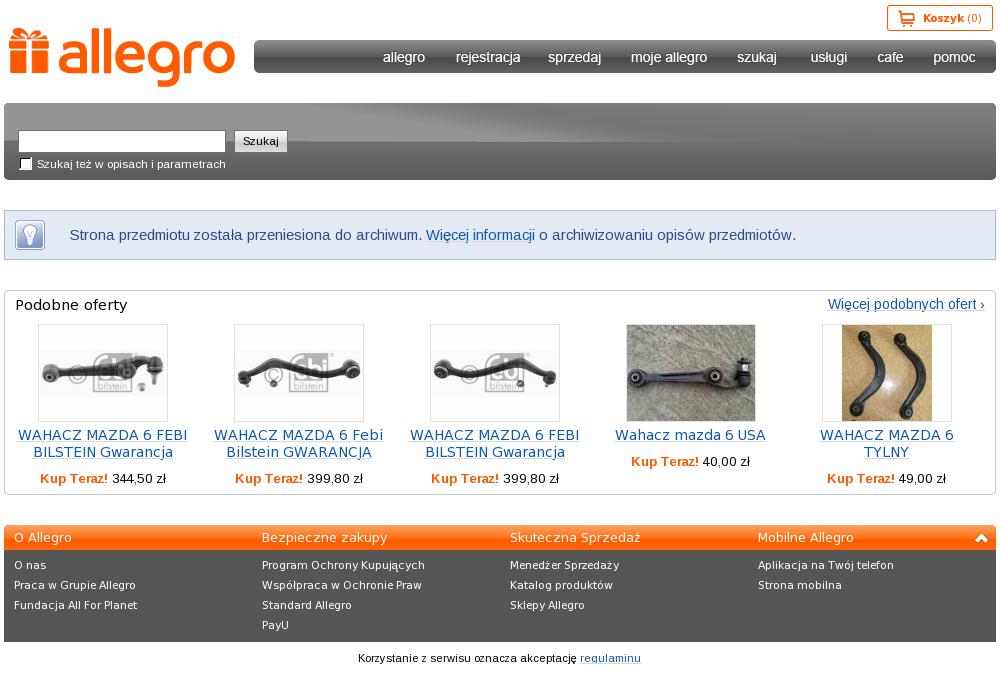Open WAHACZ MAZDA 6 TYLNY title link

click(886, 443)
